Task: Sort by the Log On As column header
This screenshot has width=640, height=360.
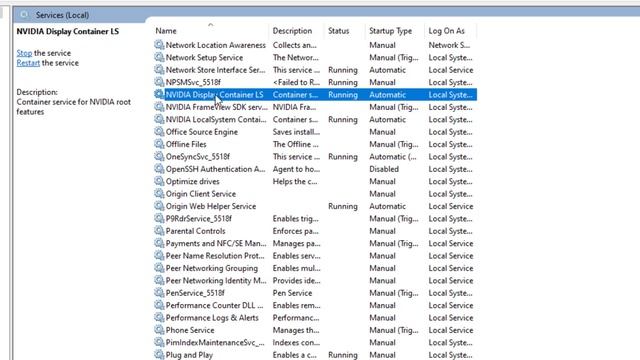Action: tap(447, 31)
